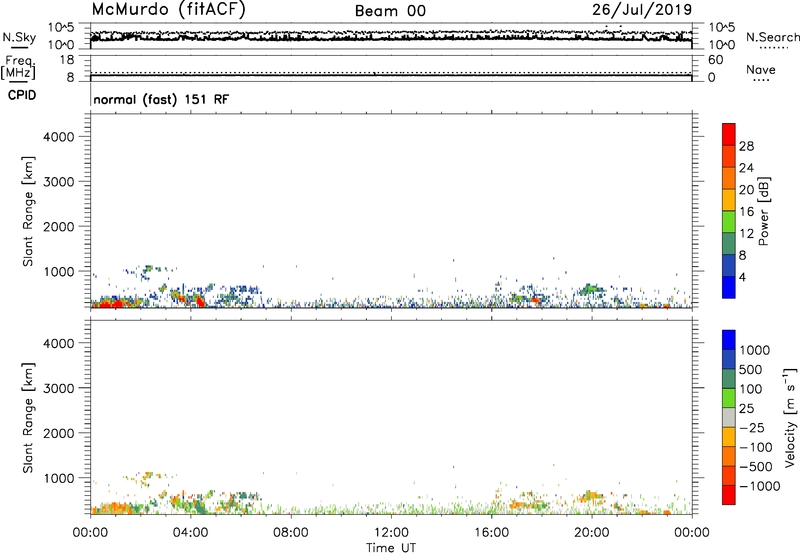Click the "100" label on velocity colorbar
800x554 pixels.
pyautogui.click(x=753, y=389)
